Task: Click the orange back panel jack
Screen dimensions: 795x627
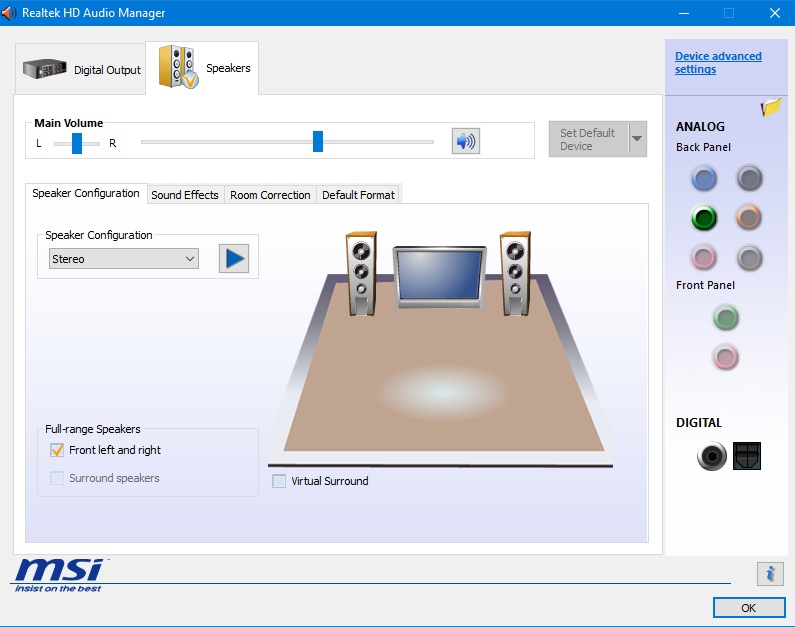Action: 749,218
